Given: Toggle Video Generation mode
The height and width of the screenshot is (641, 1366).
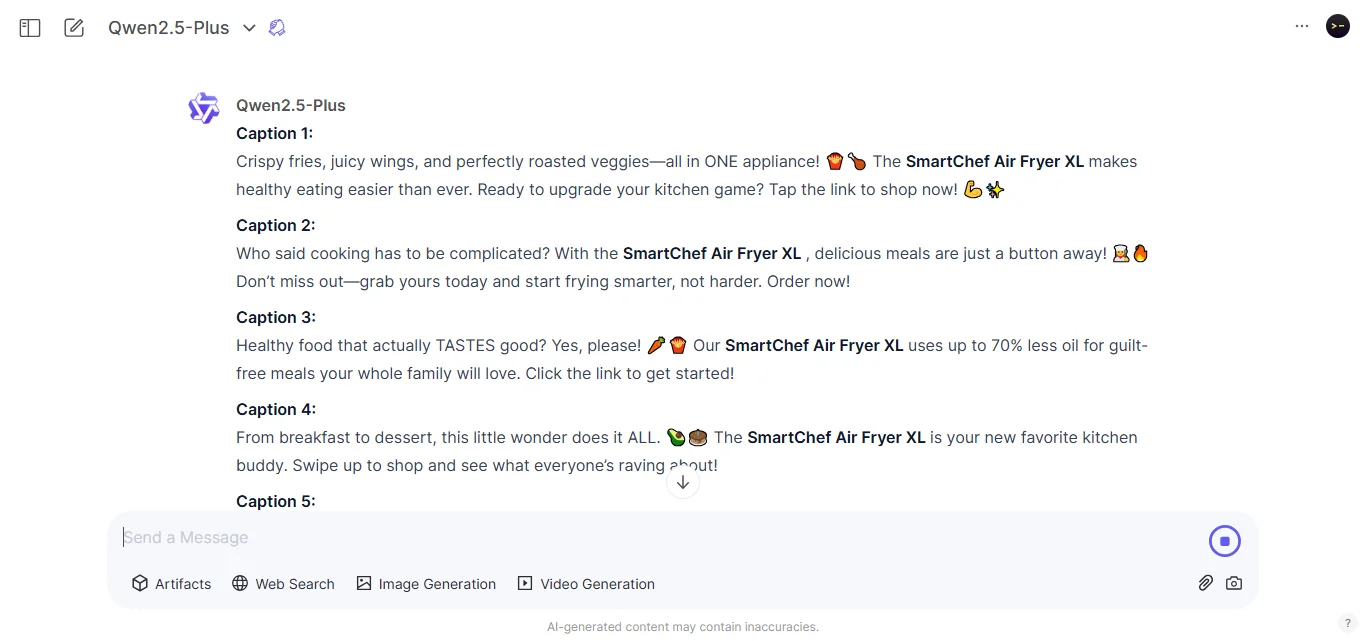Looking at the screenshot, I should (586, 583).
